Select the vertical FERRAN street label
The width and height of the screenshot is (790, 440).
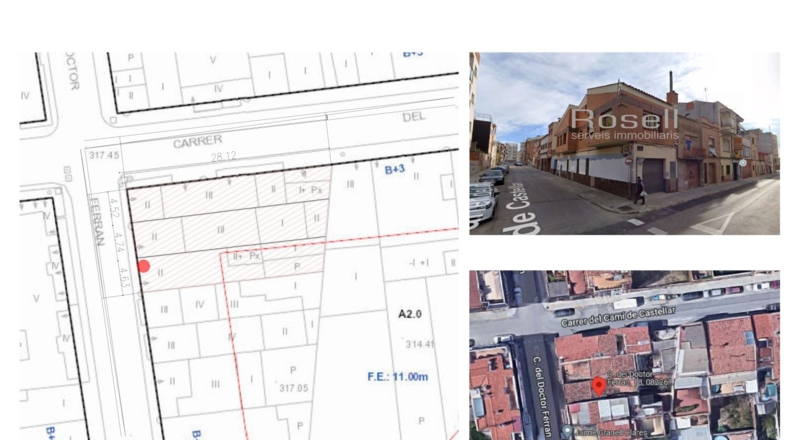[x=97, y=221]
